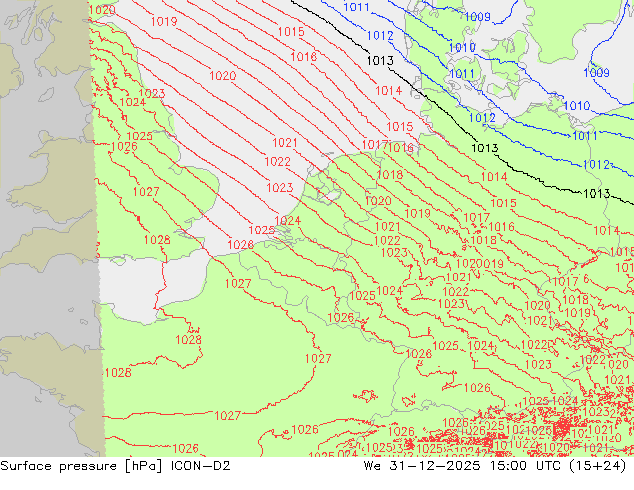Image resolution: width=634 pixels, height=490 pixels.
Task: Click the "(15+24)" forecast offset text
Action: click(598, 466)
